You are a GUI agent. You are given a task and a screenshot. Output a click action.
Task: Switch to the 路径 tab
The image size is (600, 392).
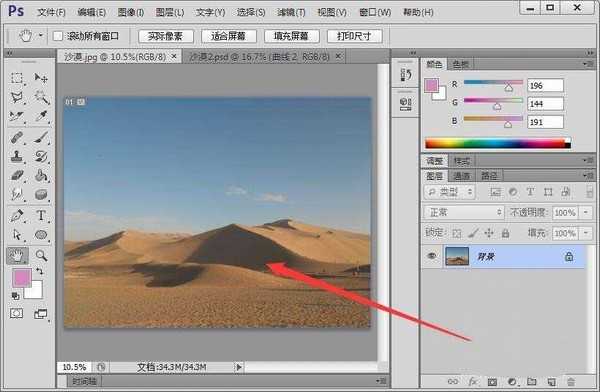click(489, 176)
